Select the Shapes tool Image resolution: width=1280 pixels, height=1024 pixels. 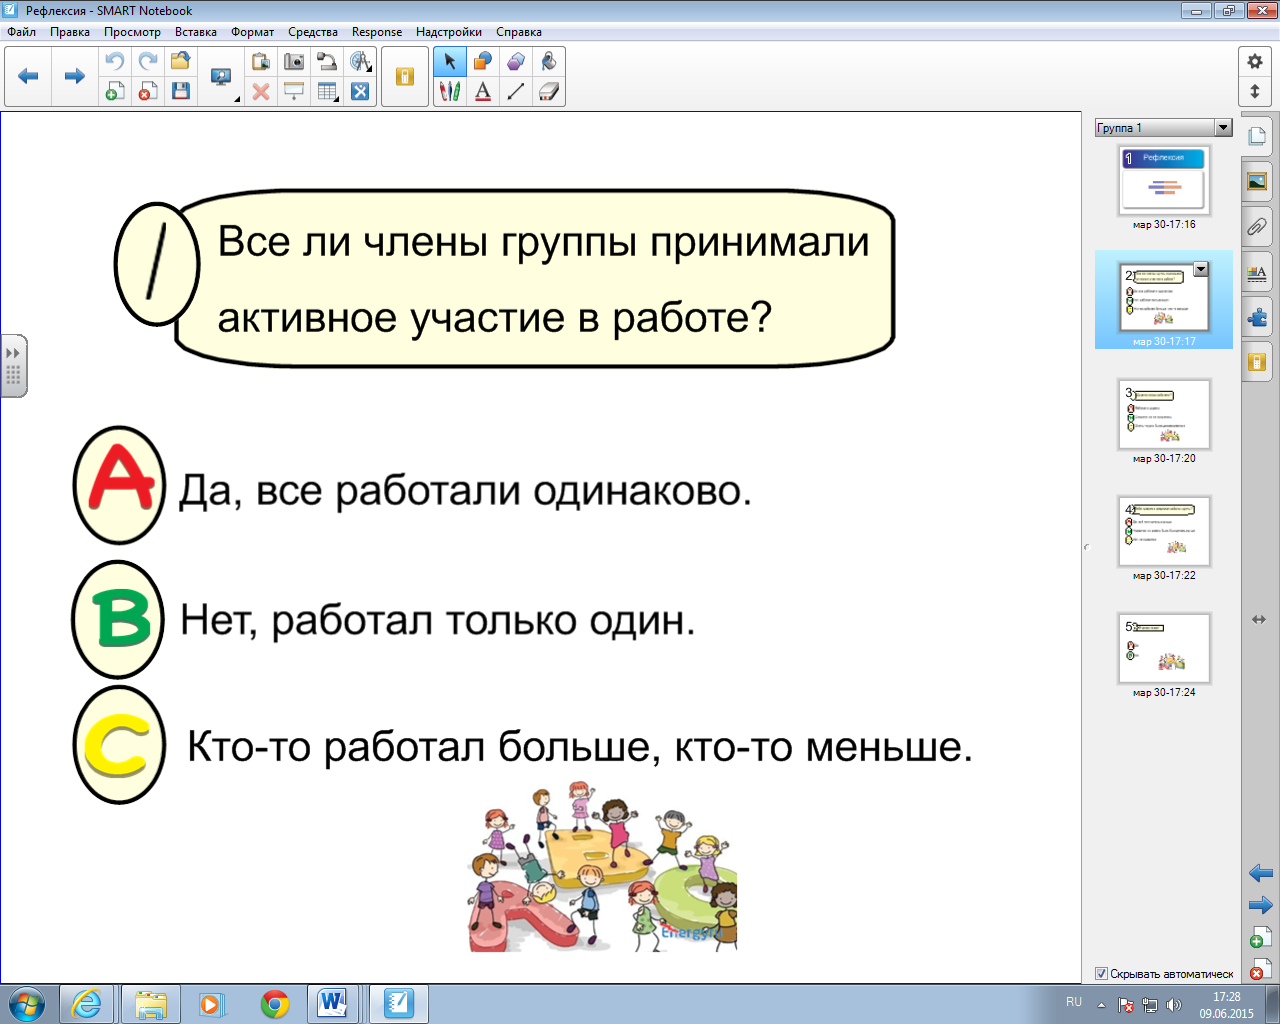pyautogui.click(x=483, y=62)
